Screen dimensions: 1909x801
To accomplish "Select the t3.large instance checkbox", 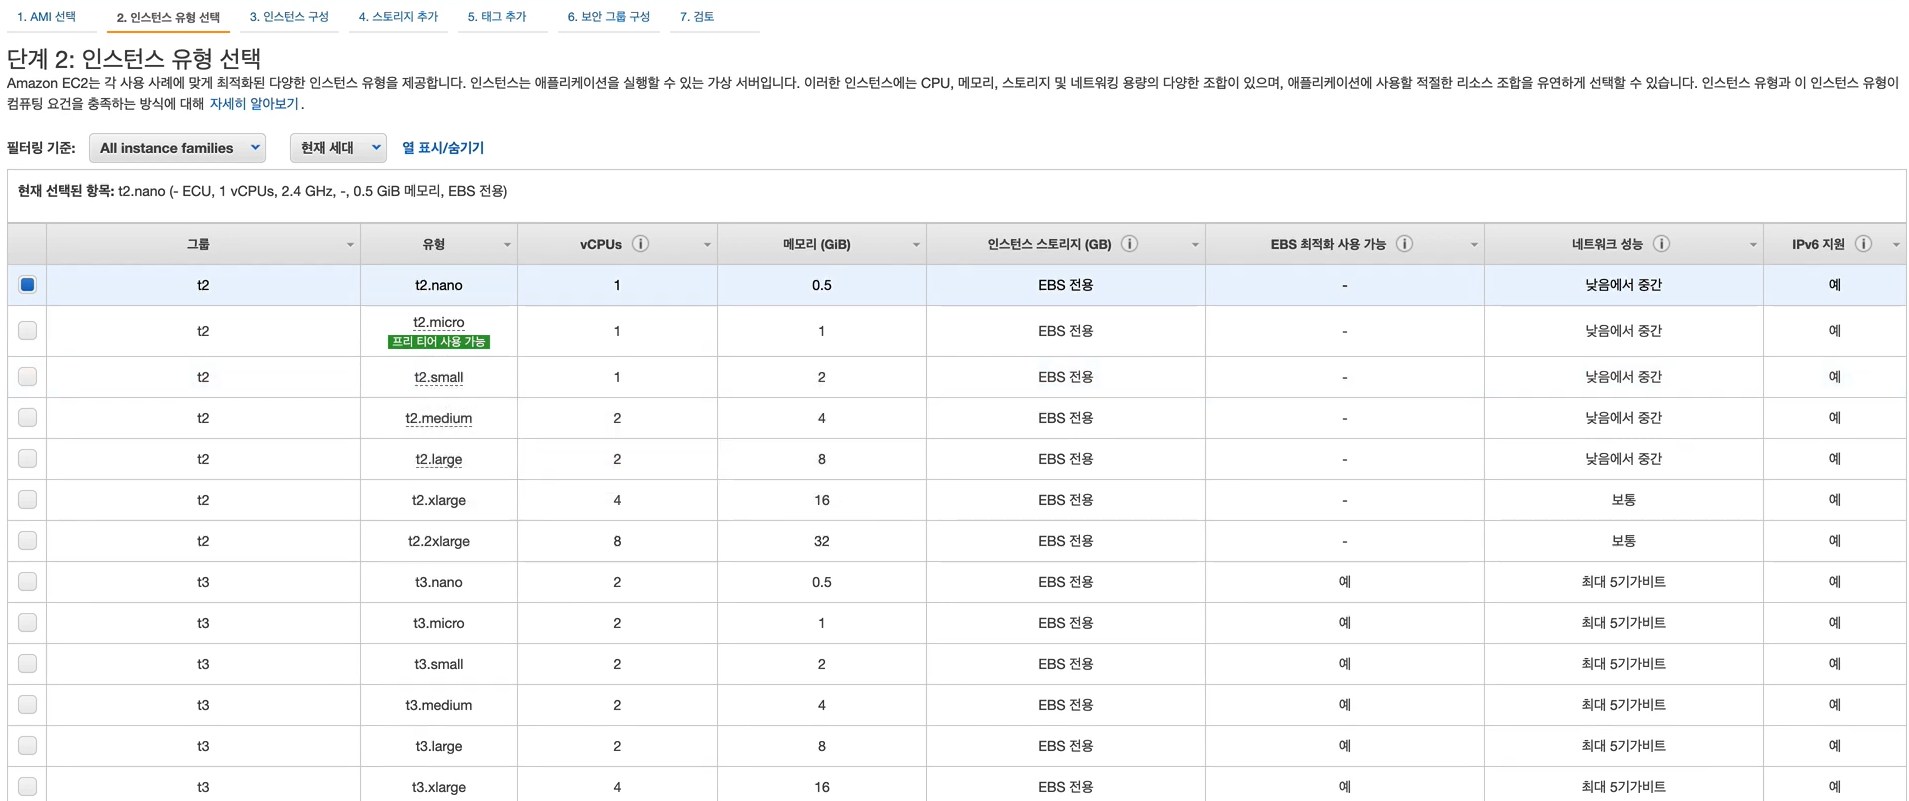I will click(x=28, y=746).
